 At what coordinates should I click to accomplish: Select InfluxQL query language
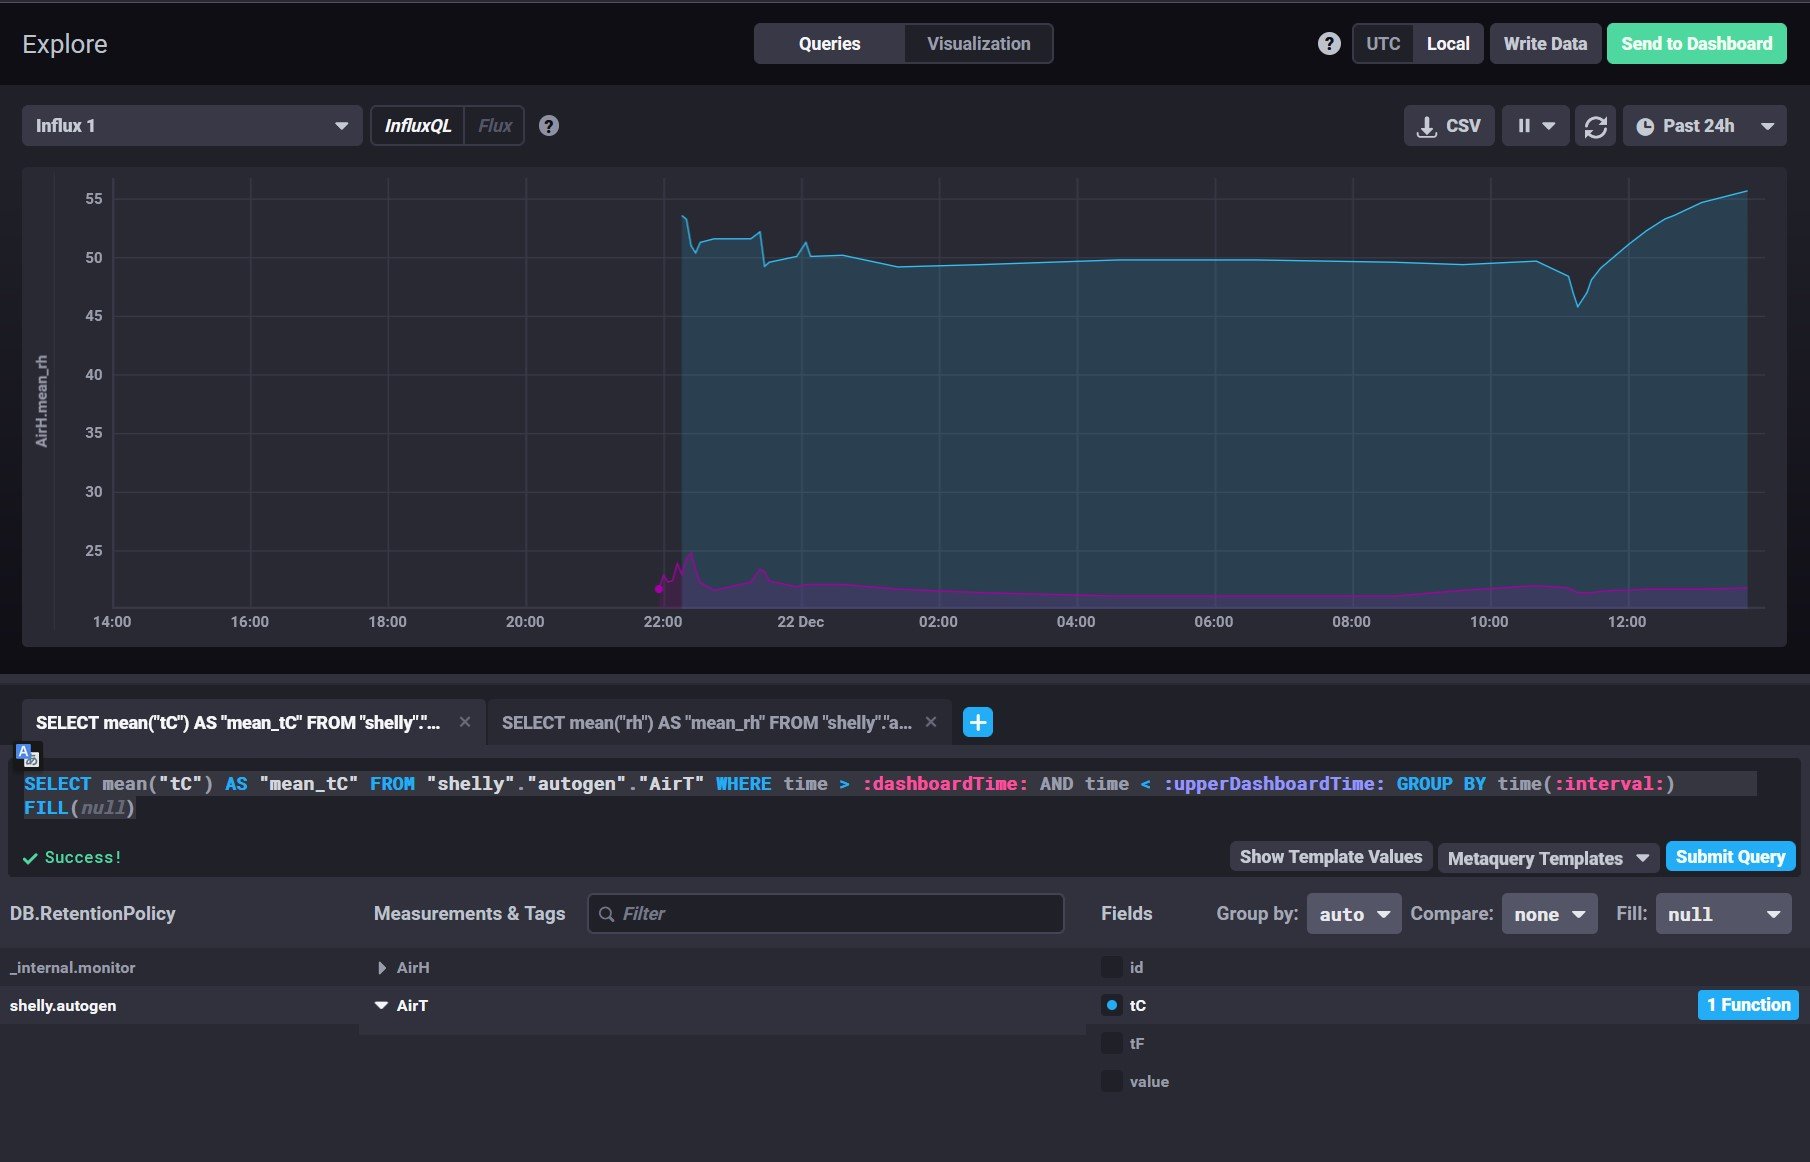click(x=418, y=126)
